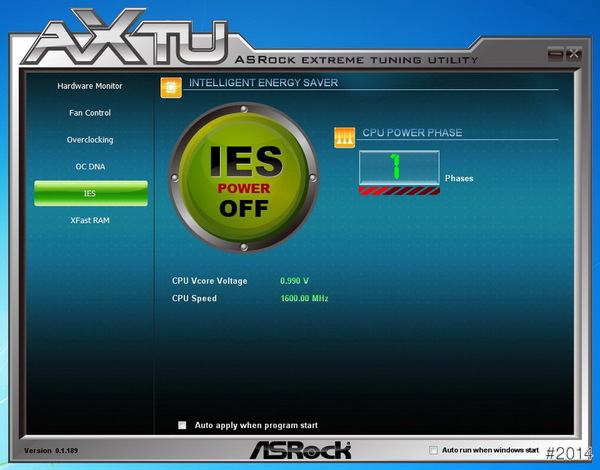Click the CPU Power Phase icon

[x=344, y=137]
